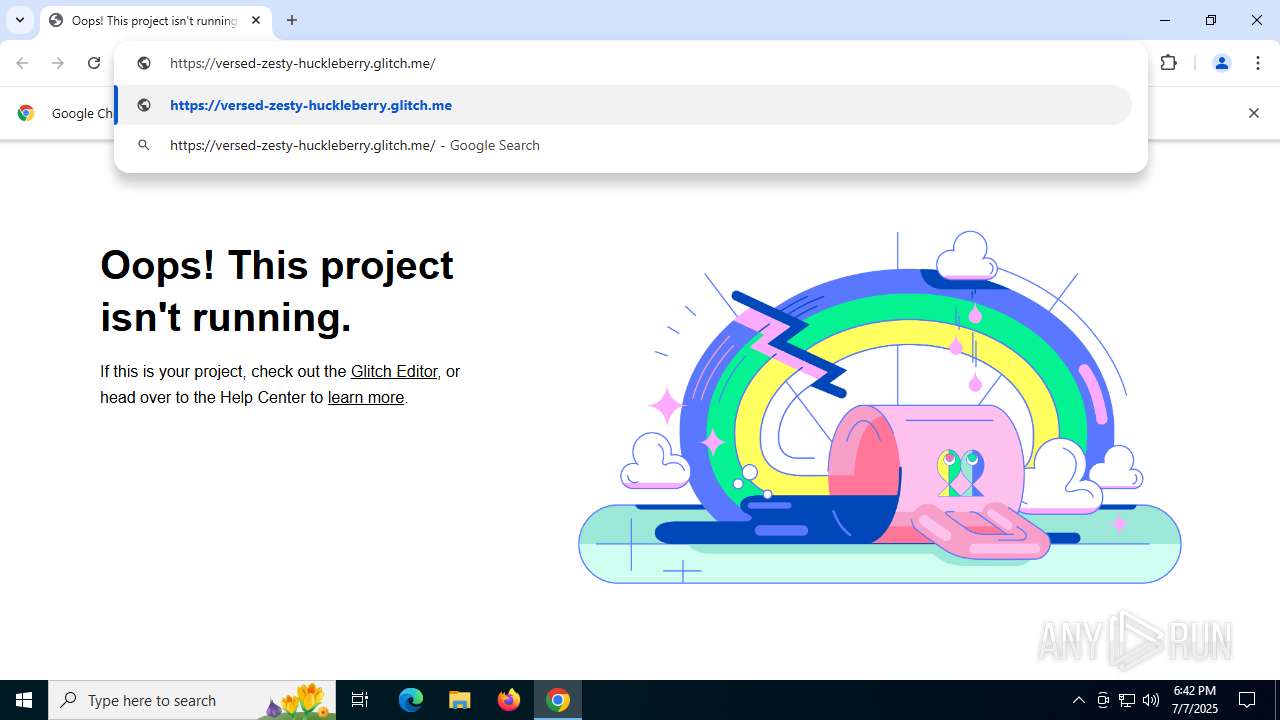
Task: Select the versed-zesty-huckleberry.glitch.me URL suggestion
Action: point(624,105)
